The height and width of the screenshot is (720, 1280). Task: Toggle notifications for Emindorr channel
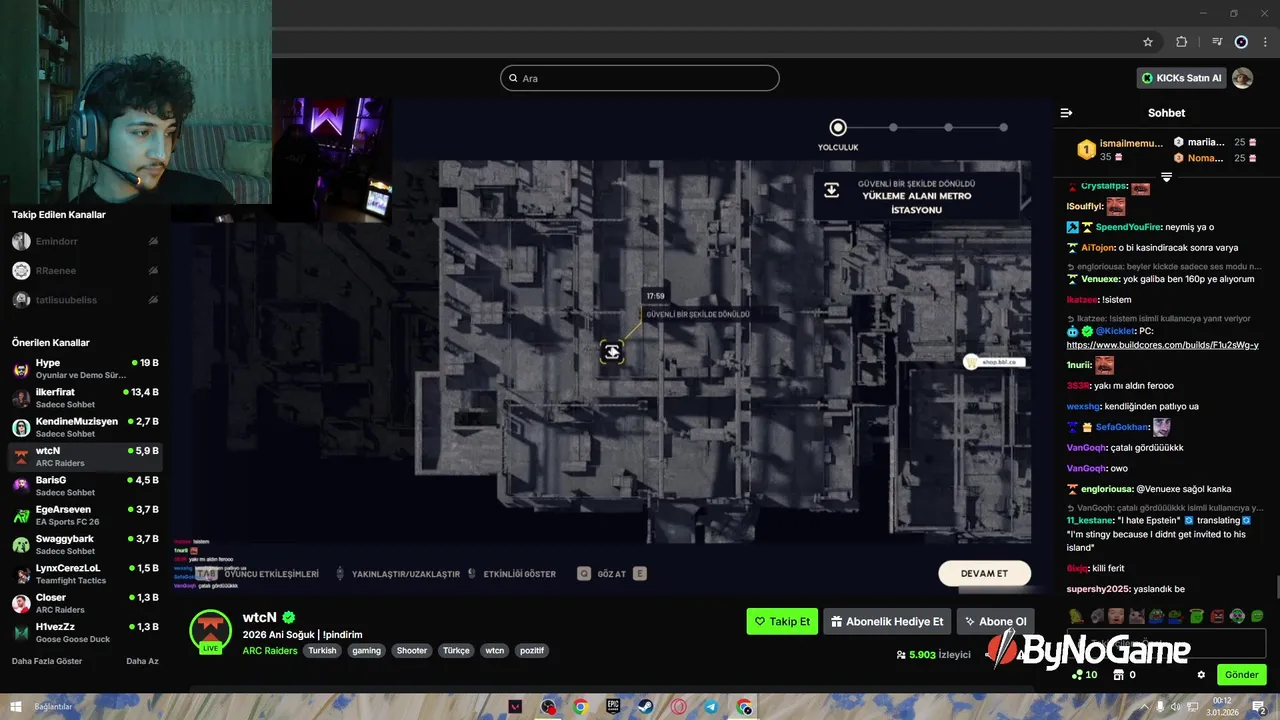[153, 241]
